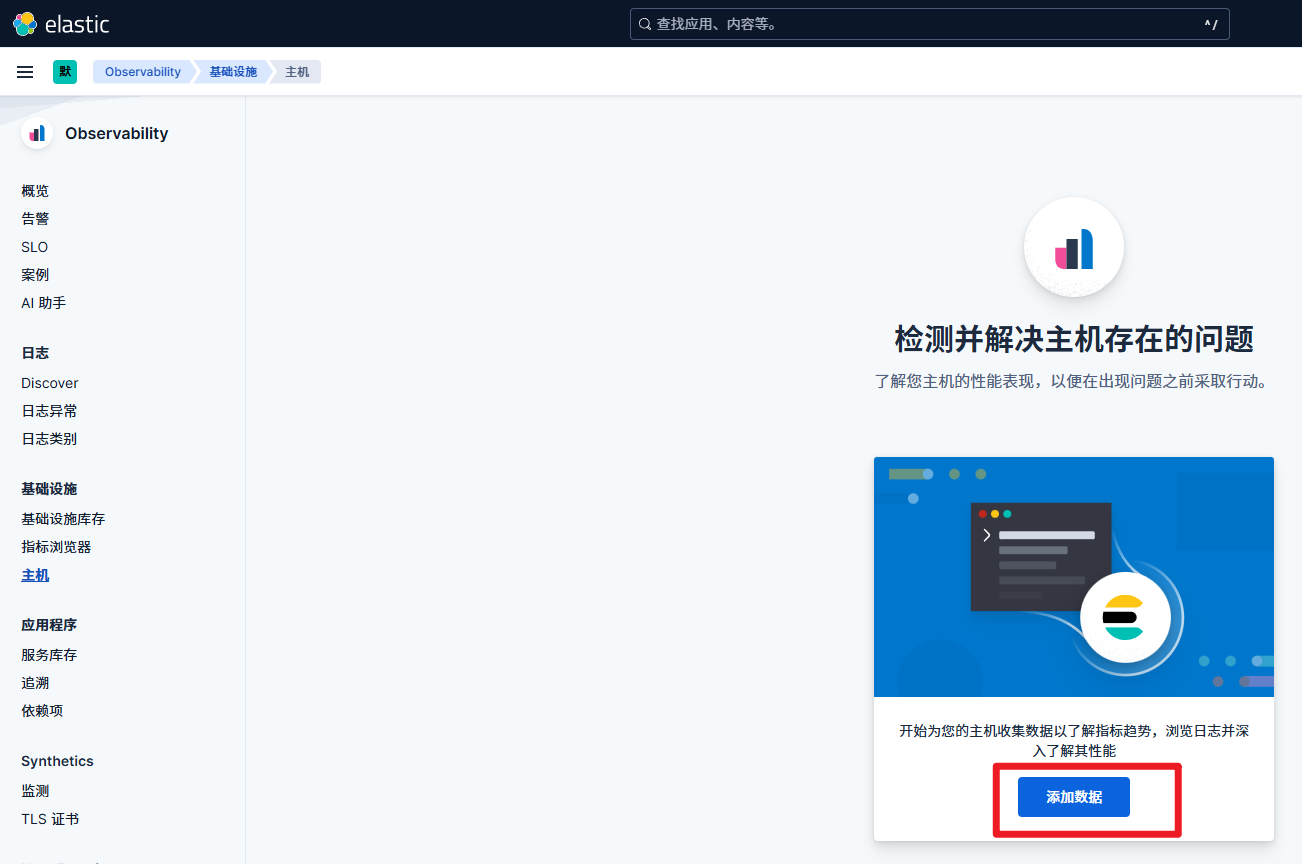
Task: Open 服务库存 under 应用程序
Action: [49, 655]
